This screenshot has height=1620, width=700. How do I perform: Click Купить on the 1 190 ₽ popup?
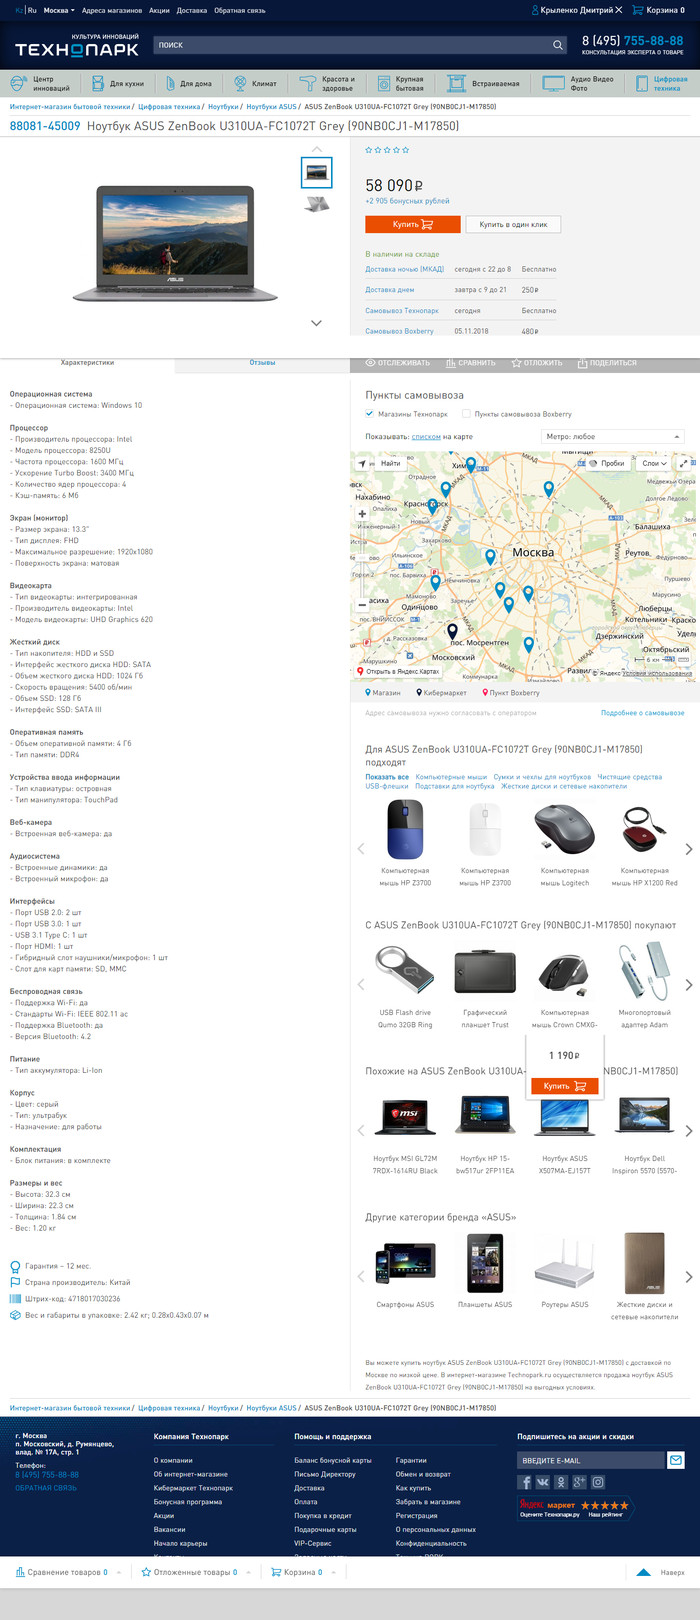pyautogui.click(x=565, y=1086)
